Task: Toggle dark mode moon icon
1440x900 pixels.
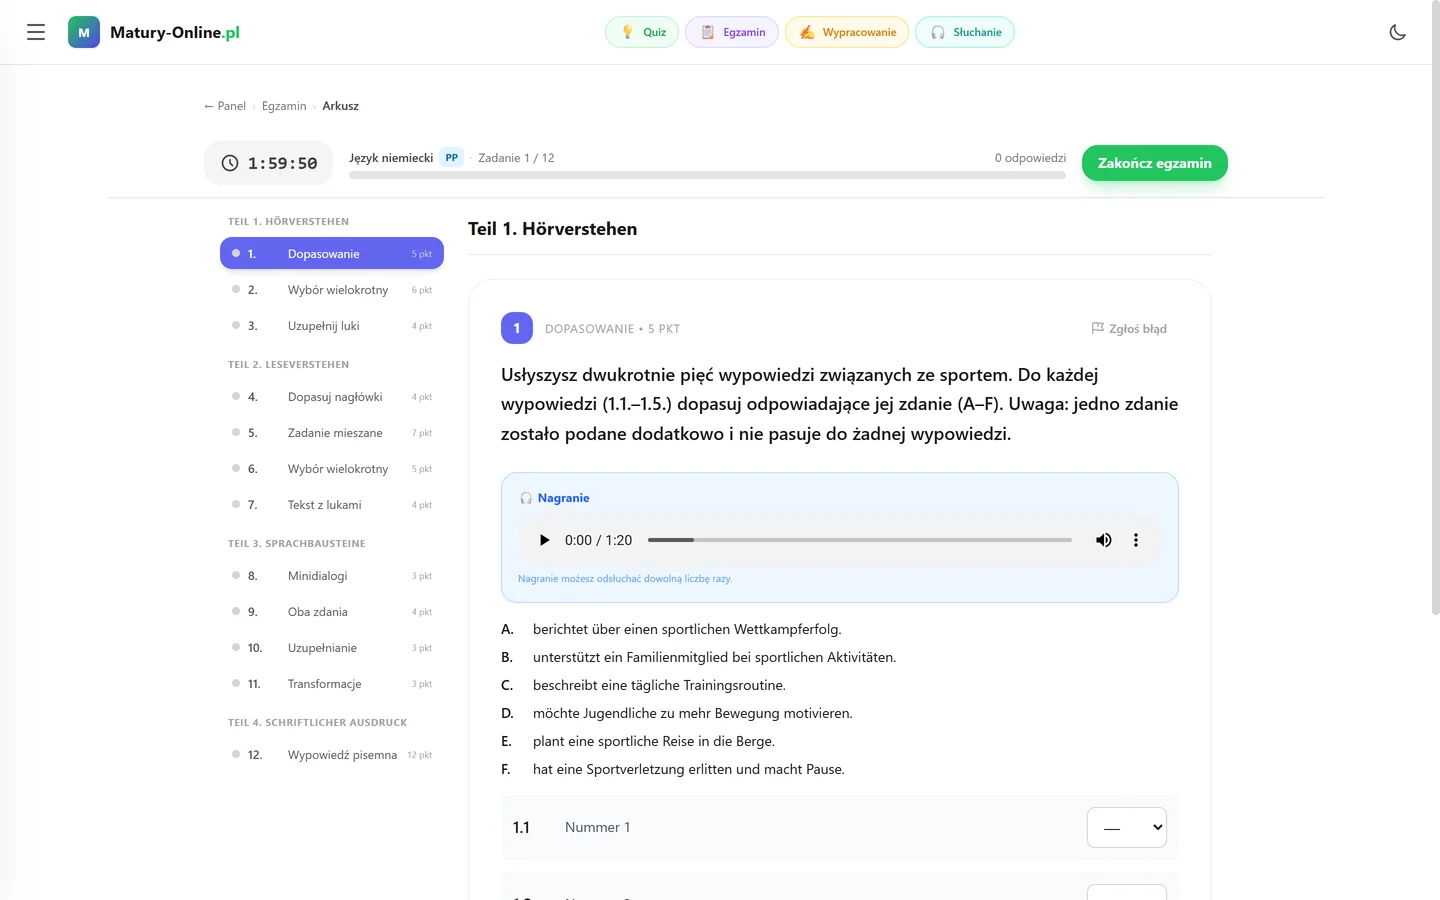Action: 1398,32
